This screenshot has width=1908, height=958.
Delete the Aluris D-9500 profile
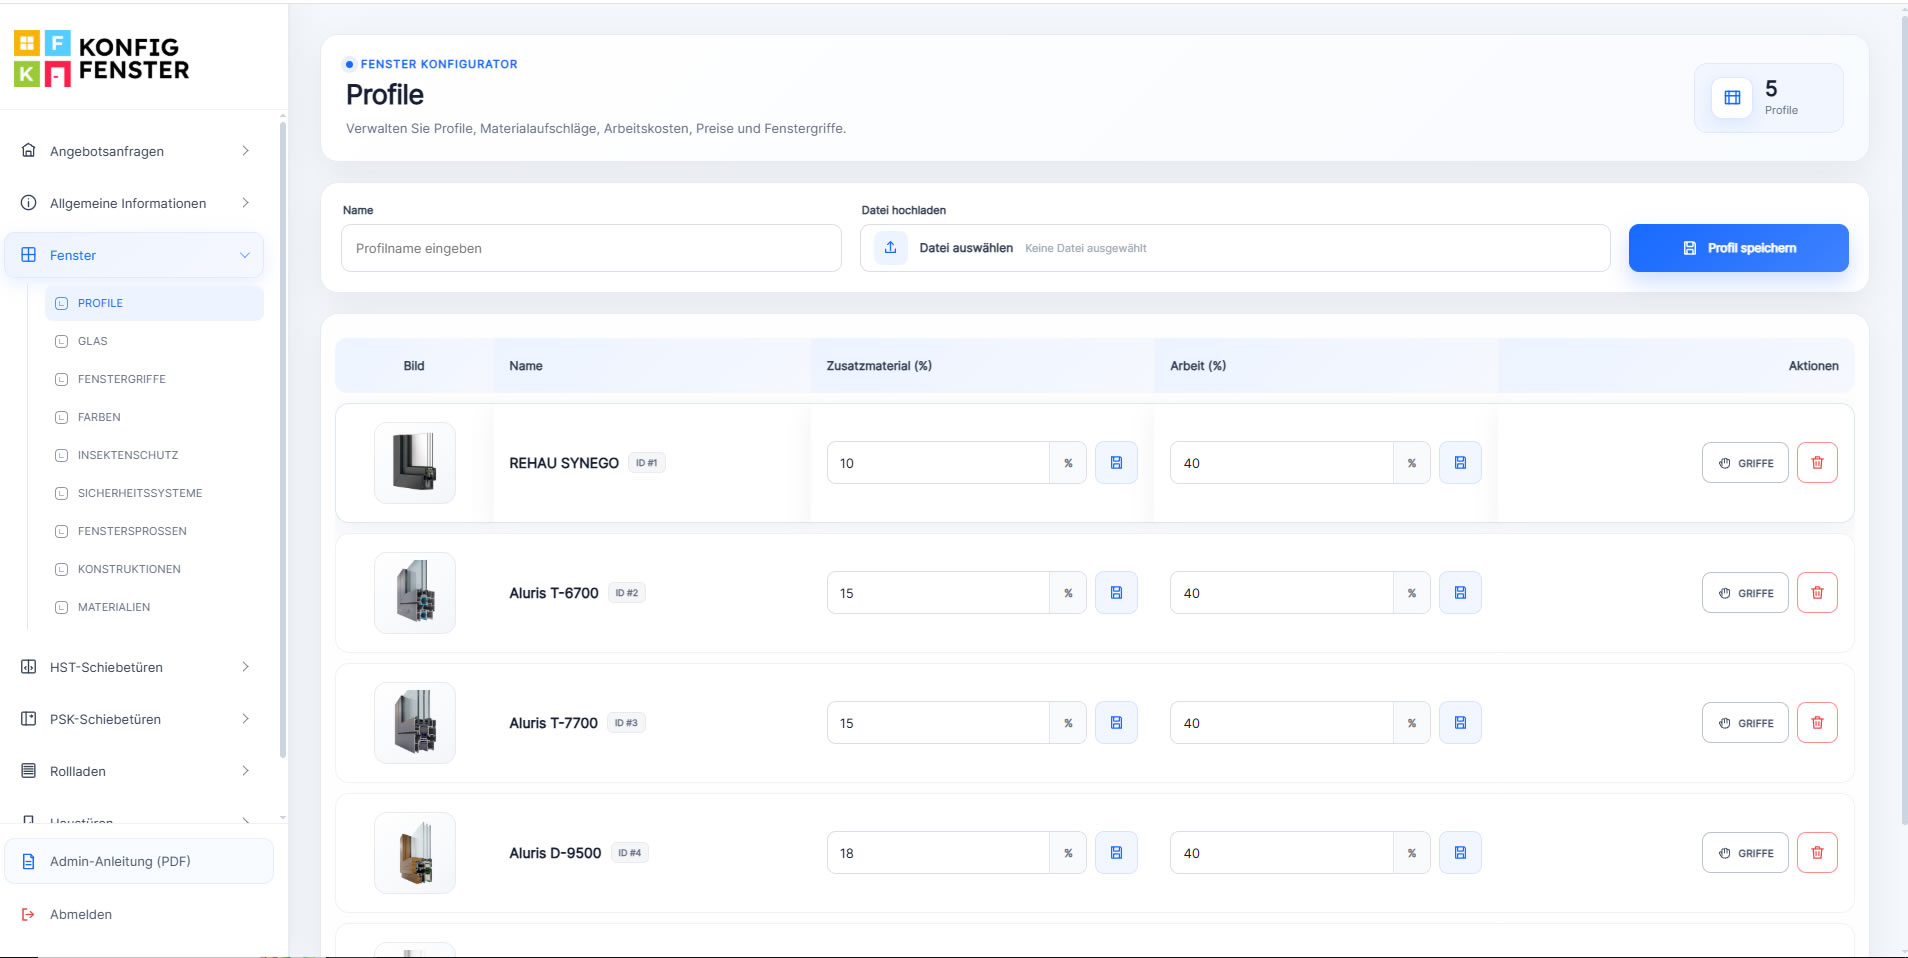point(1817,853)
